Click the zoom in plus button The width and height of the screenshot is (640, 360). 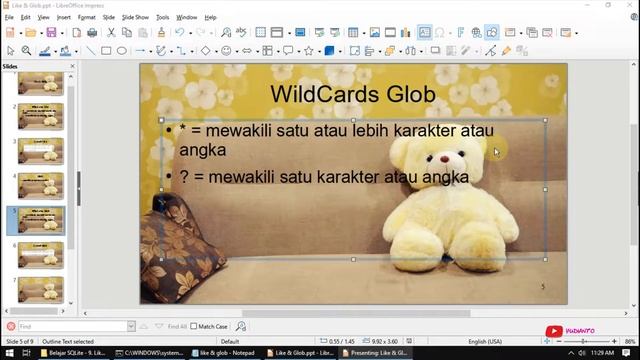pyautogui.click(x=614, y=341)
